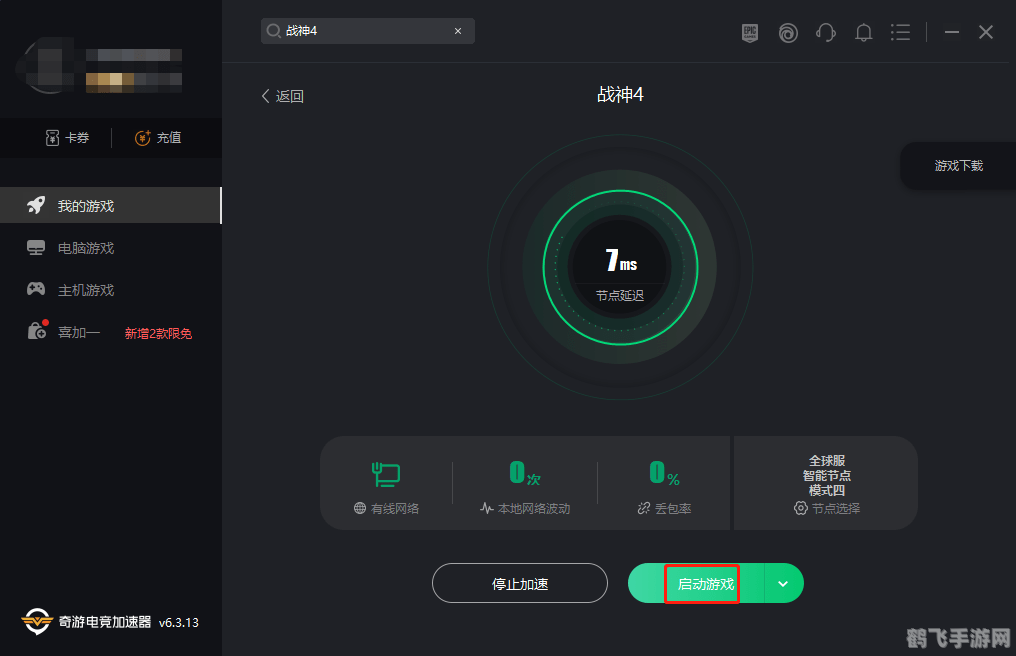The width and height of the screenshot is (1016, 656).
Task: Click the search field containing 战神4
Action: [x=360, y=31]
